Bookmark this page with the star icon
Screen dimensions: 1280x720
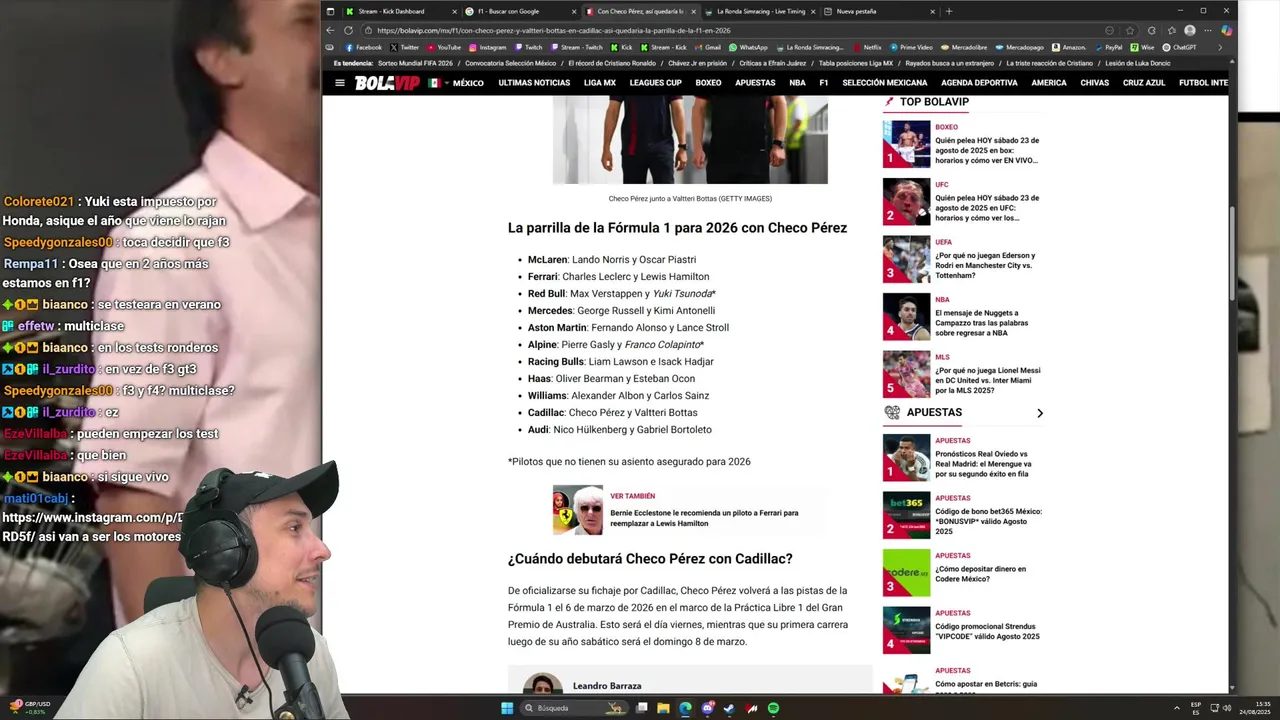pyautogui.click(x=1130, y=30)
